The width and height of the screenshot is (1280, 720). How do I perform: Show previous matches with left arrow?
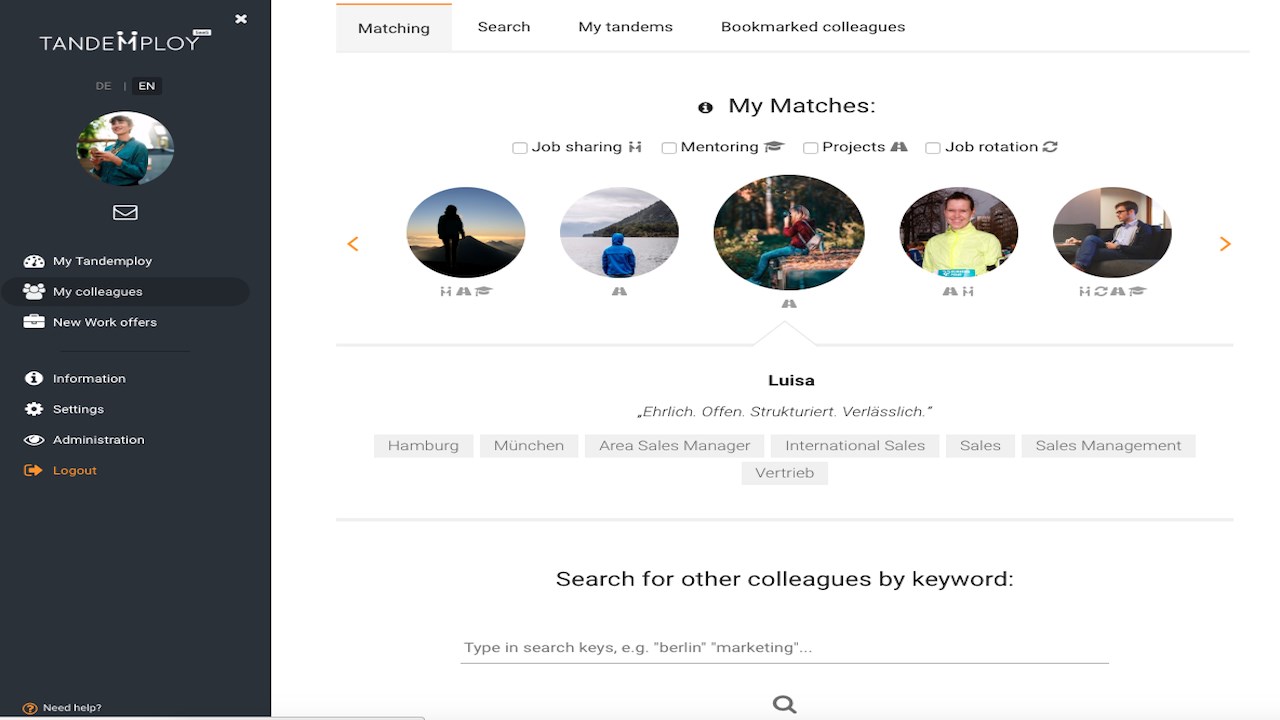[x=353, y=244]
